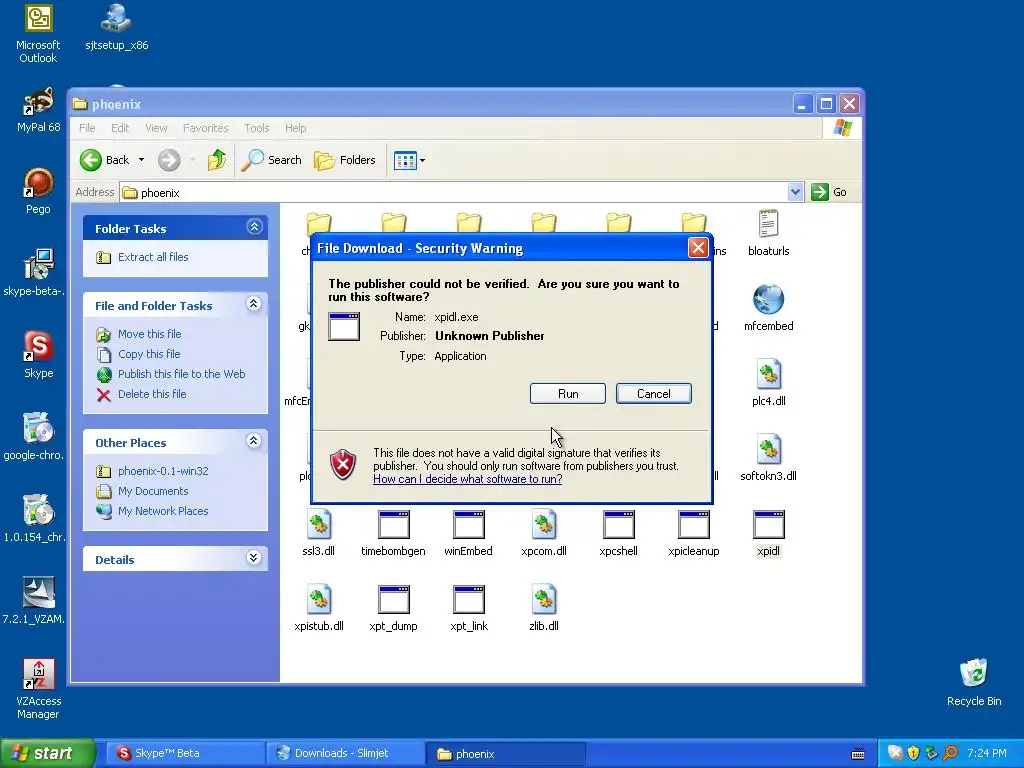Open the Windows Start menu
This screenshot has width=1024, height=768.
coord(47,754)
